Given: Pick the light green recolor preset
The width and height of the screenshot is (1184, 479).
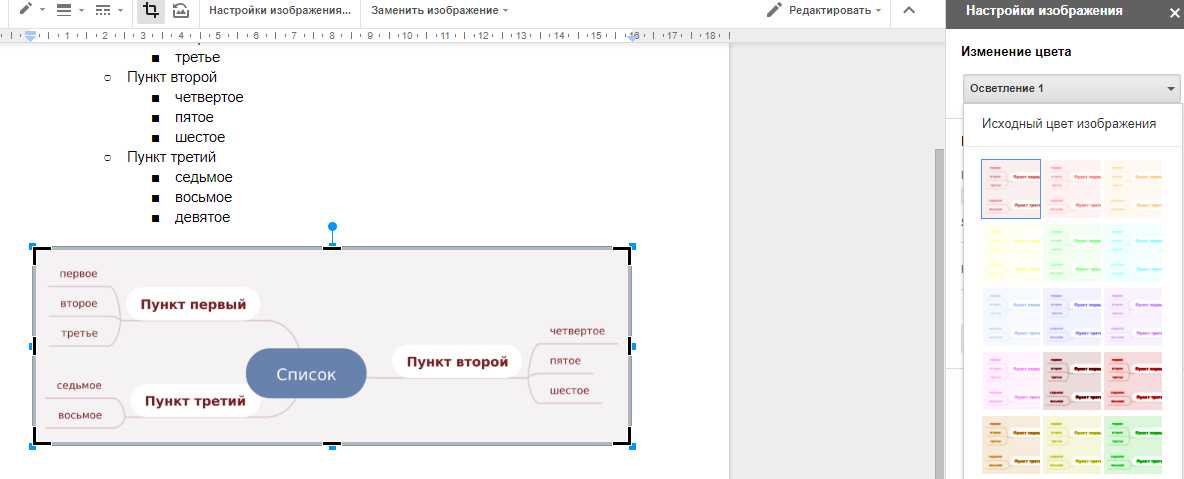Looking at the screenshot, I should (1072, 253).
